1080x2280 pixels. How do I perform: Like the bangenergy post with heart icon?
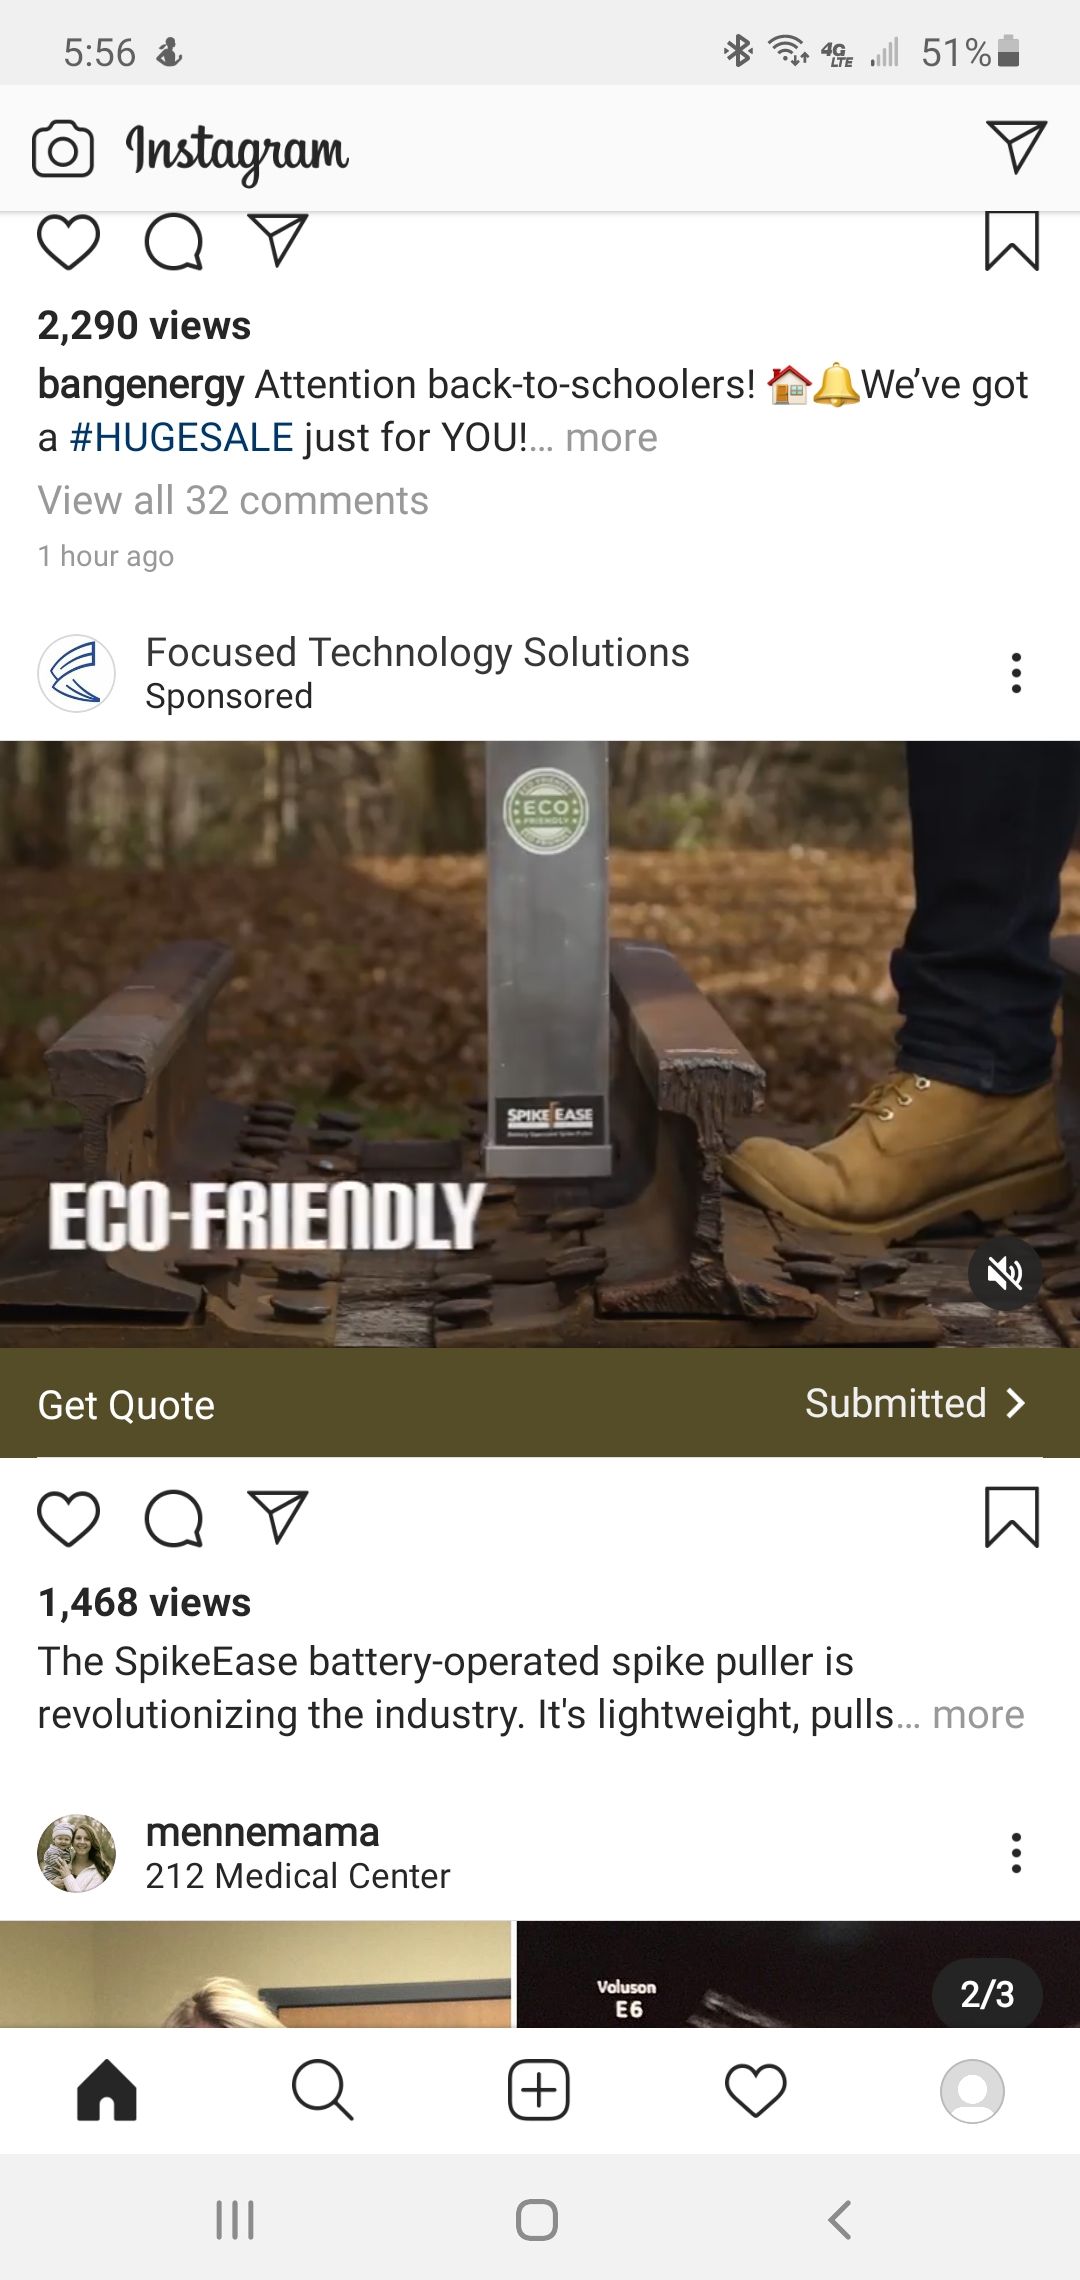click(68, 242)
